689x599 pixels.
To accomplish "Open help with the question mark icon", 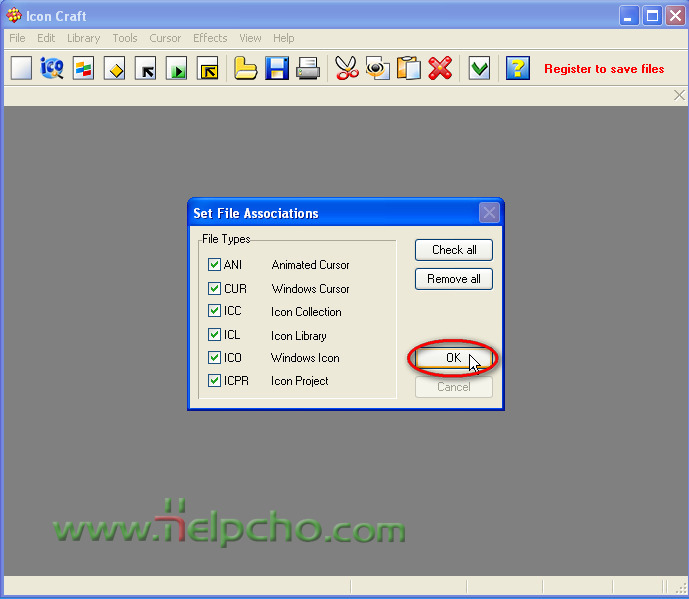I will click(518, 69).
